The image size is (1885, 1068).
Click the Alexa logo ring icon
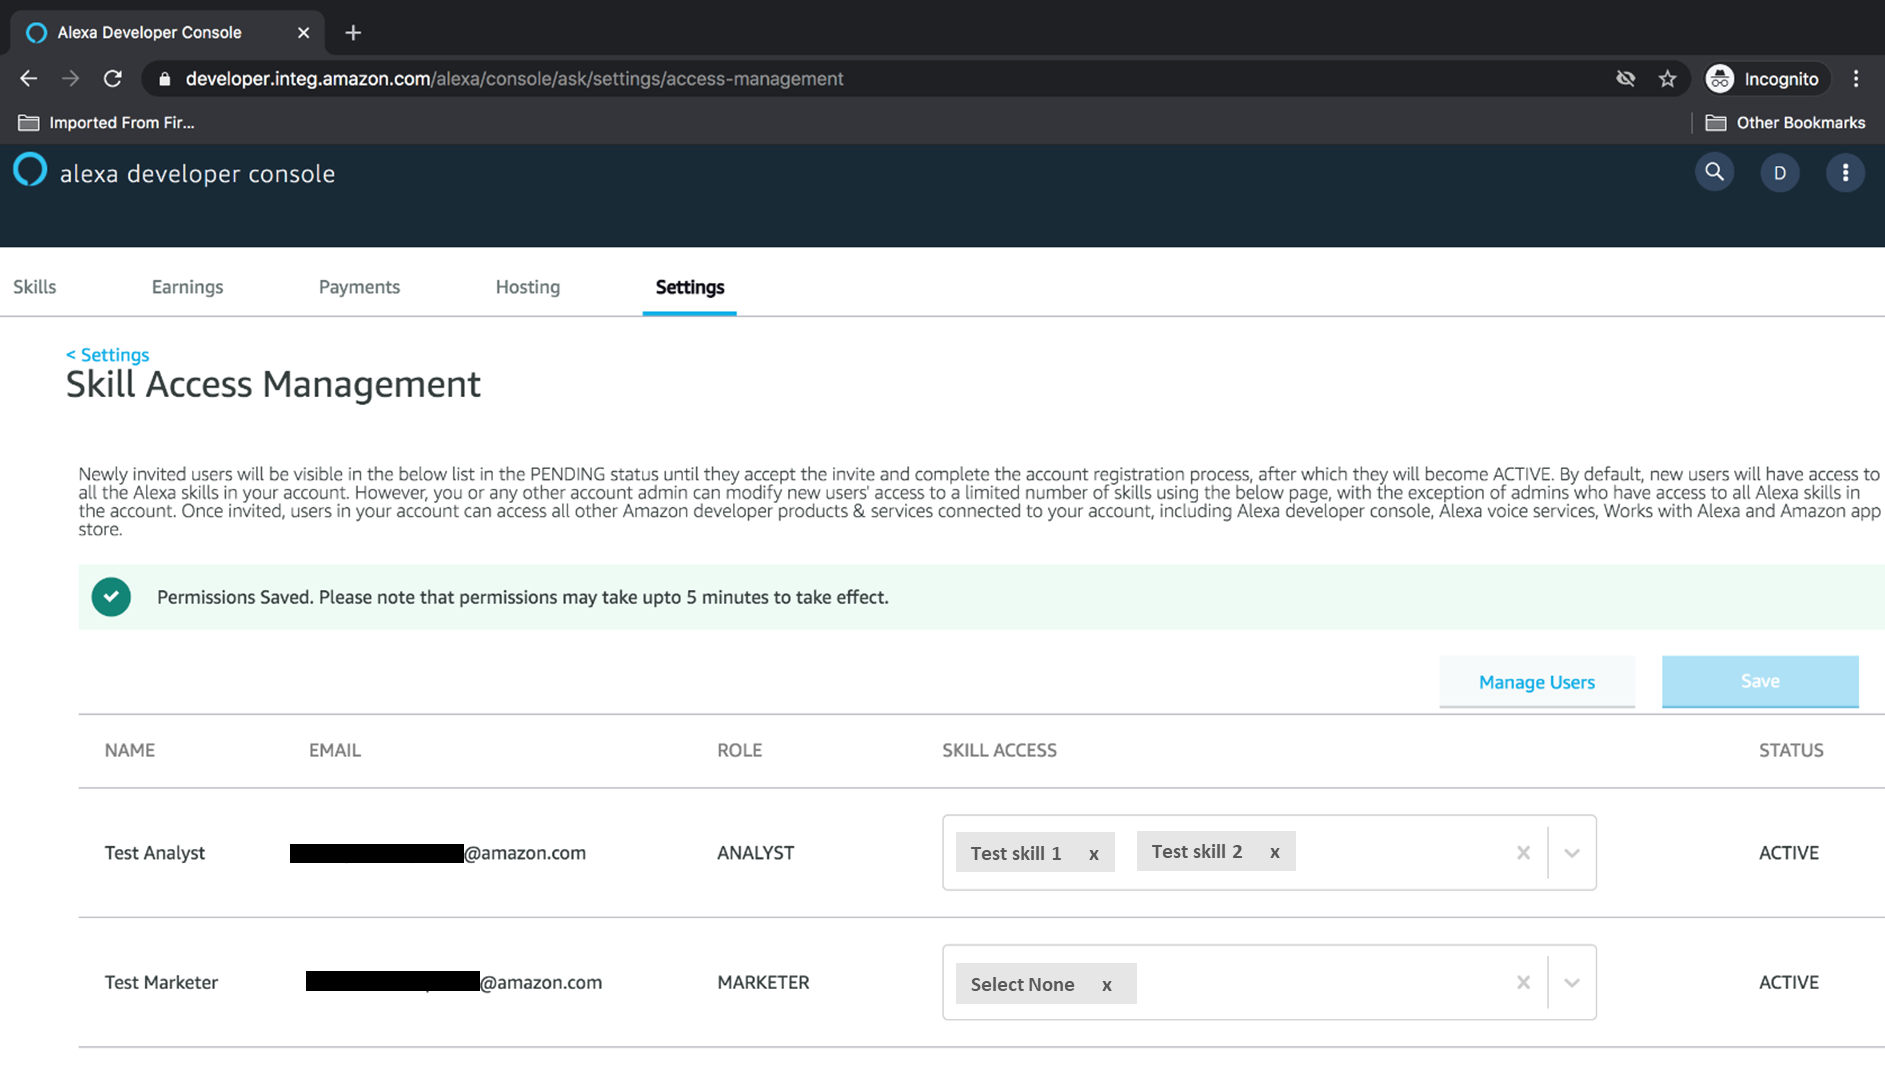pos(30,171)
